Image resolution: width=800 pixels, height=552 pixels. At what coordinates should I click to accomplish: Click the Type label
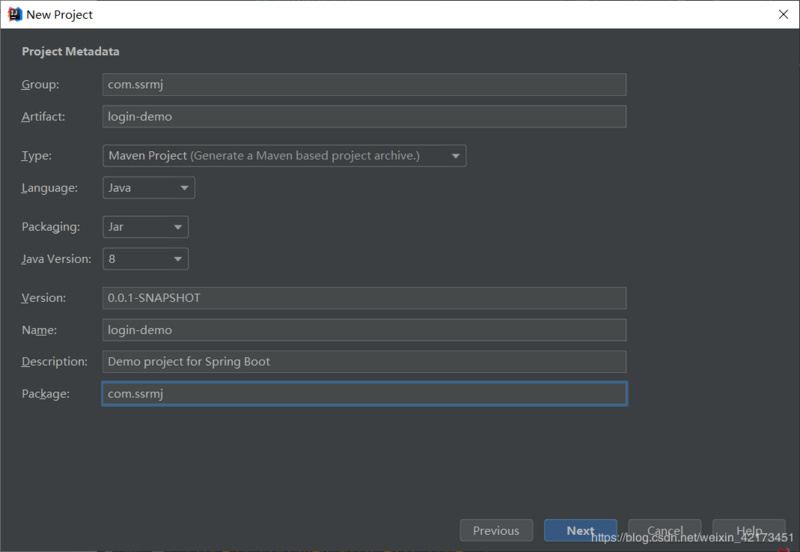pyautogui.click(x=36, y=156)
